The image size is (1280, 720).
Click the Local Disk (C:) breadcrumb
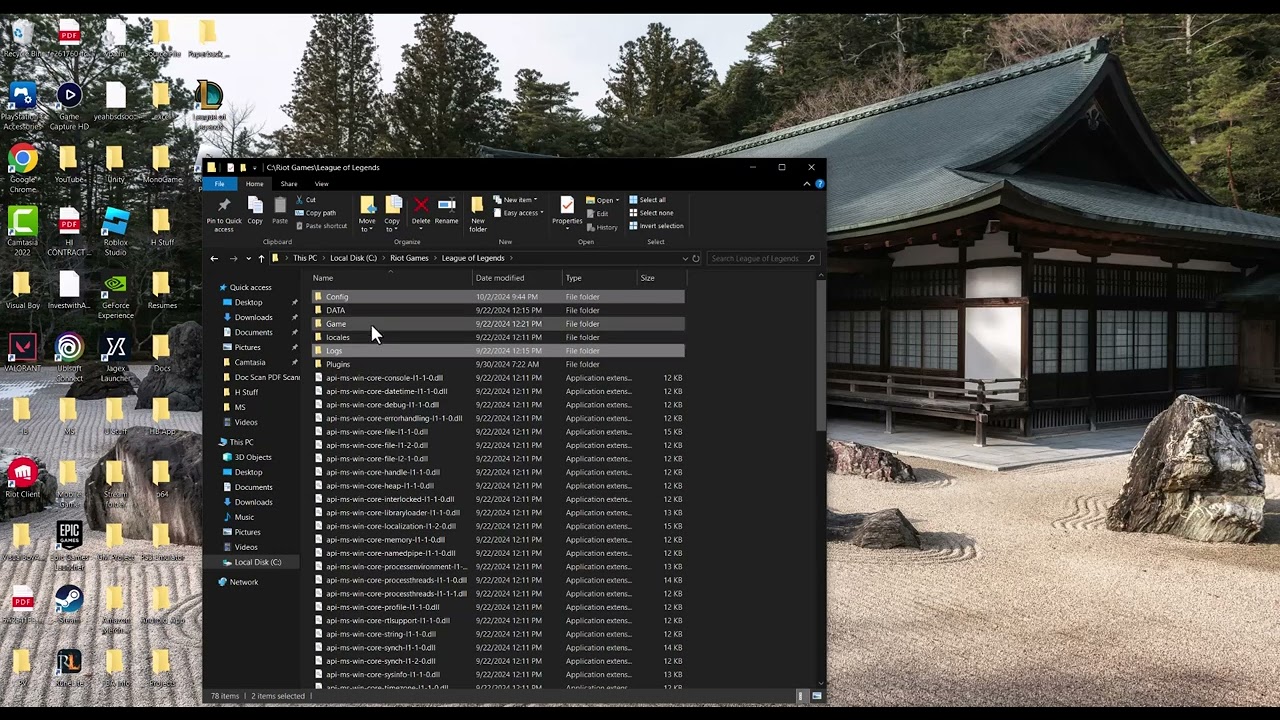pos(353,259)
